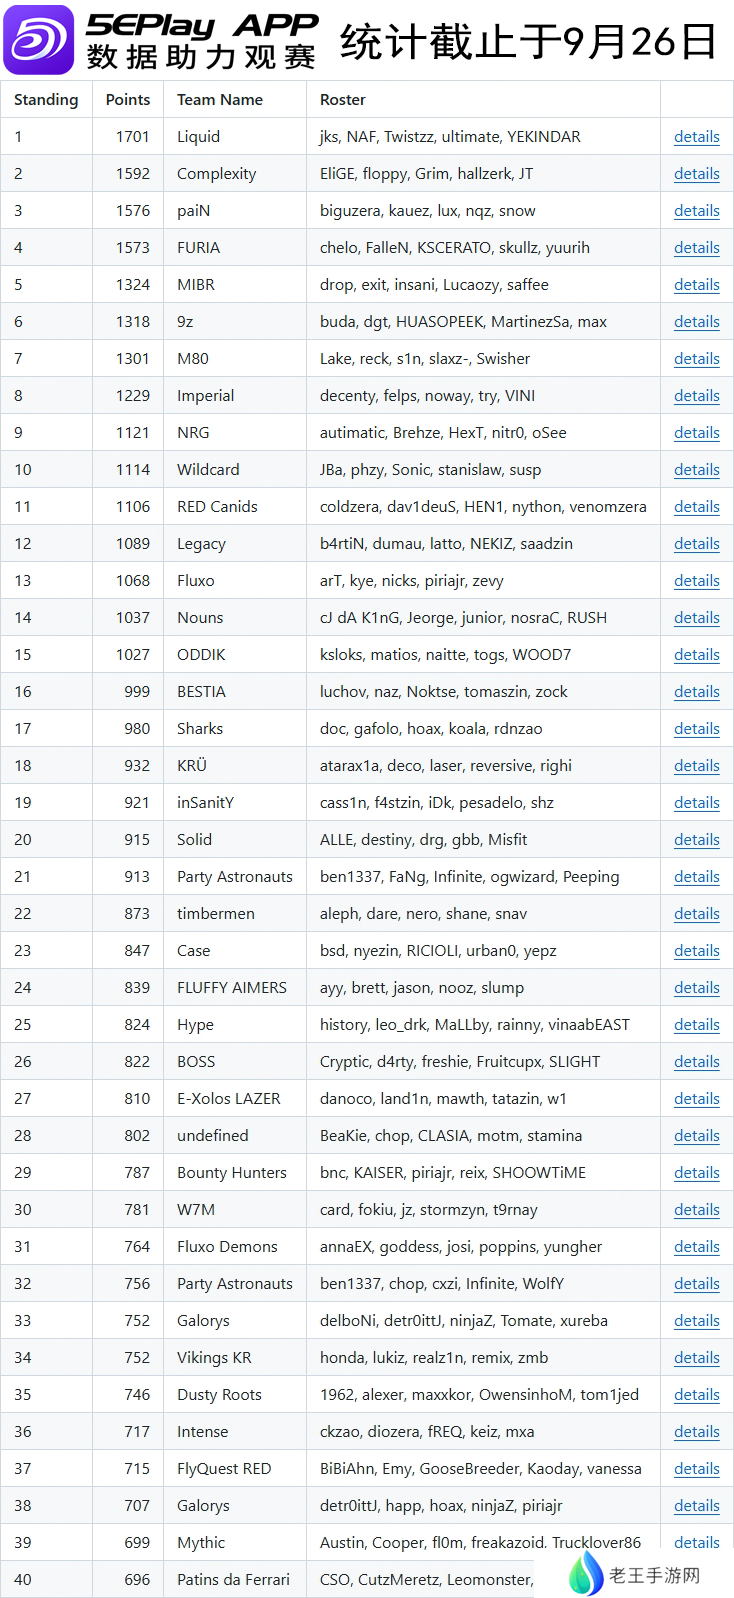The height and width of the screenshot is (1598, 734).
Task: Open details link for Fluxo Demons
Action: [697, 1247]
